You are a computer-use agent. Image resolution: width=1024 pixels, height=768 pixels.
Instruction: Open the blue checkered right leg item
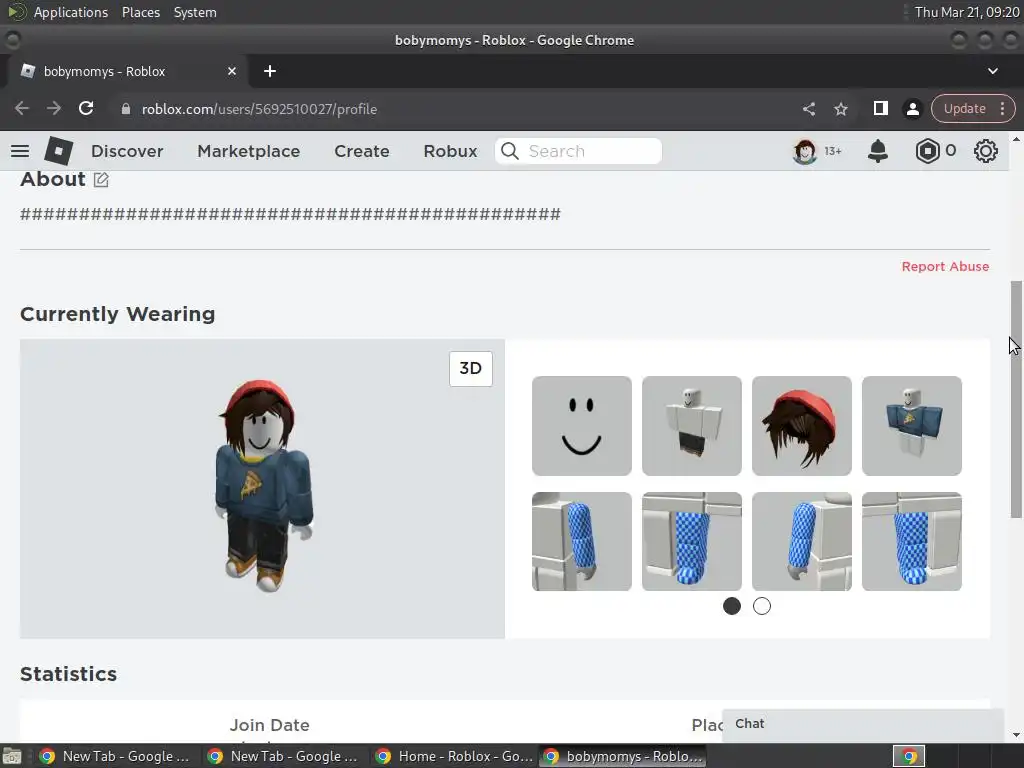pos(911,541)
